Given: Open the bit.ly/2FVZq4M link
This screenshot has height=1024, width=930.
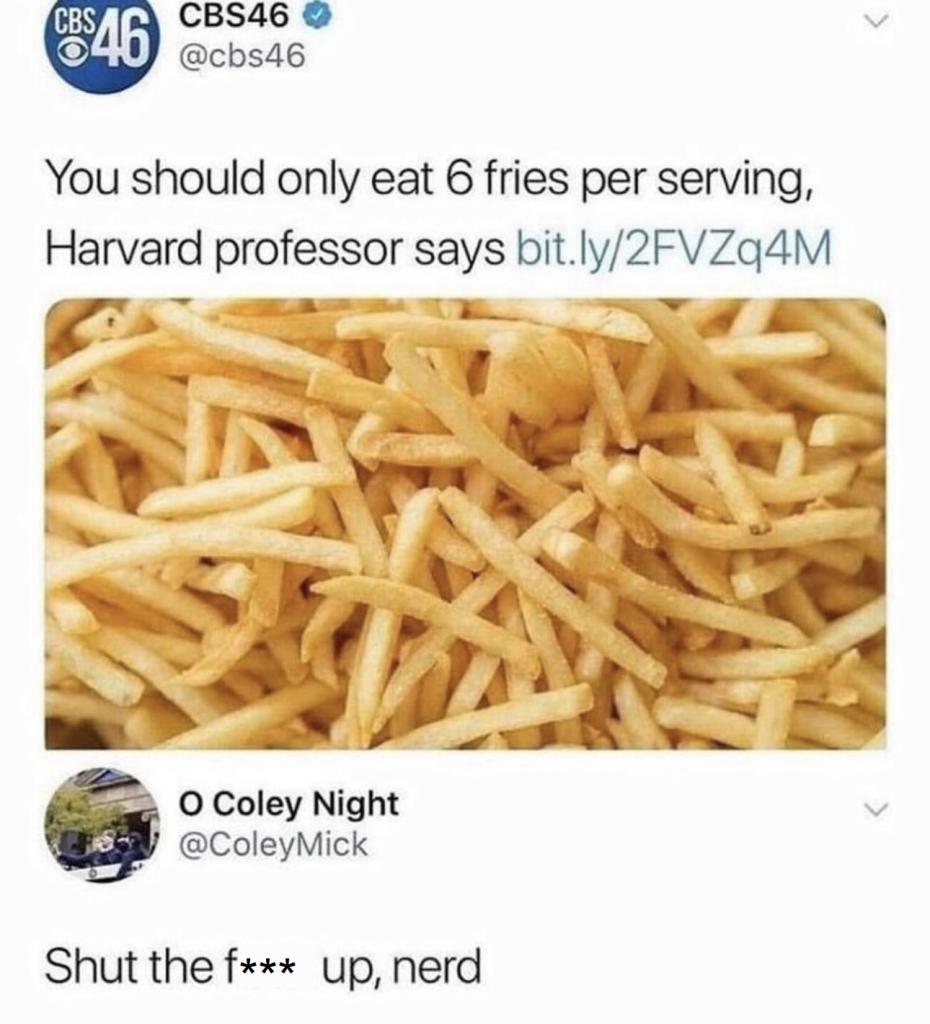Looking at the screenshot, I should (x=675, y=248).
